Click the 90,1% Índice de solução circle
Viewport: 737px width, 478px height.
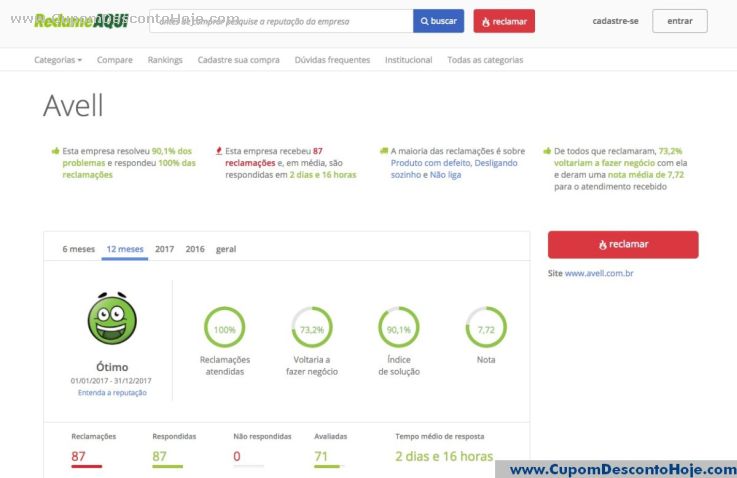click(x=399, y=327)
